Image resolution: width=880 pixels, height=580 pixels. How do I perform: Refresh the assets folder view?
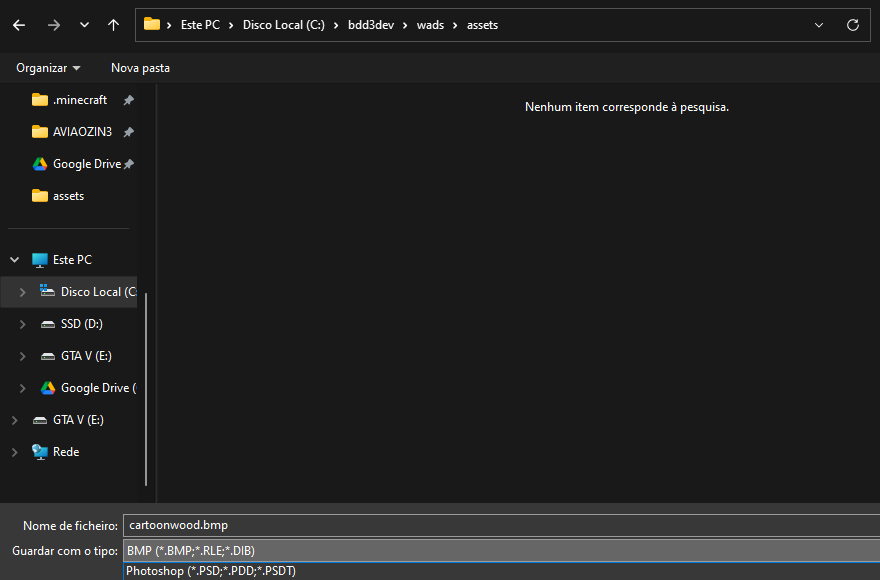tap(852, 25)
